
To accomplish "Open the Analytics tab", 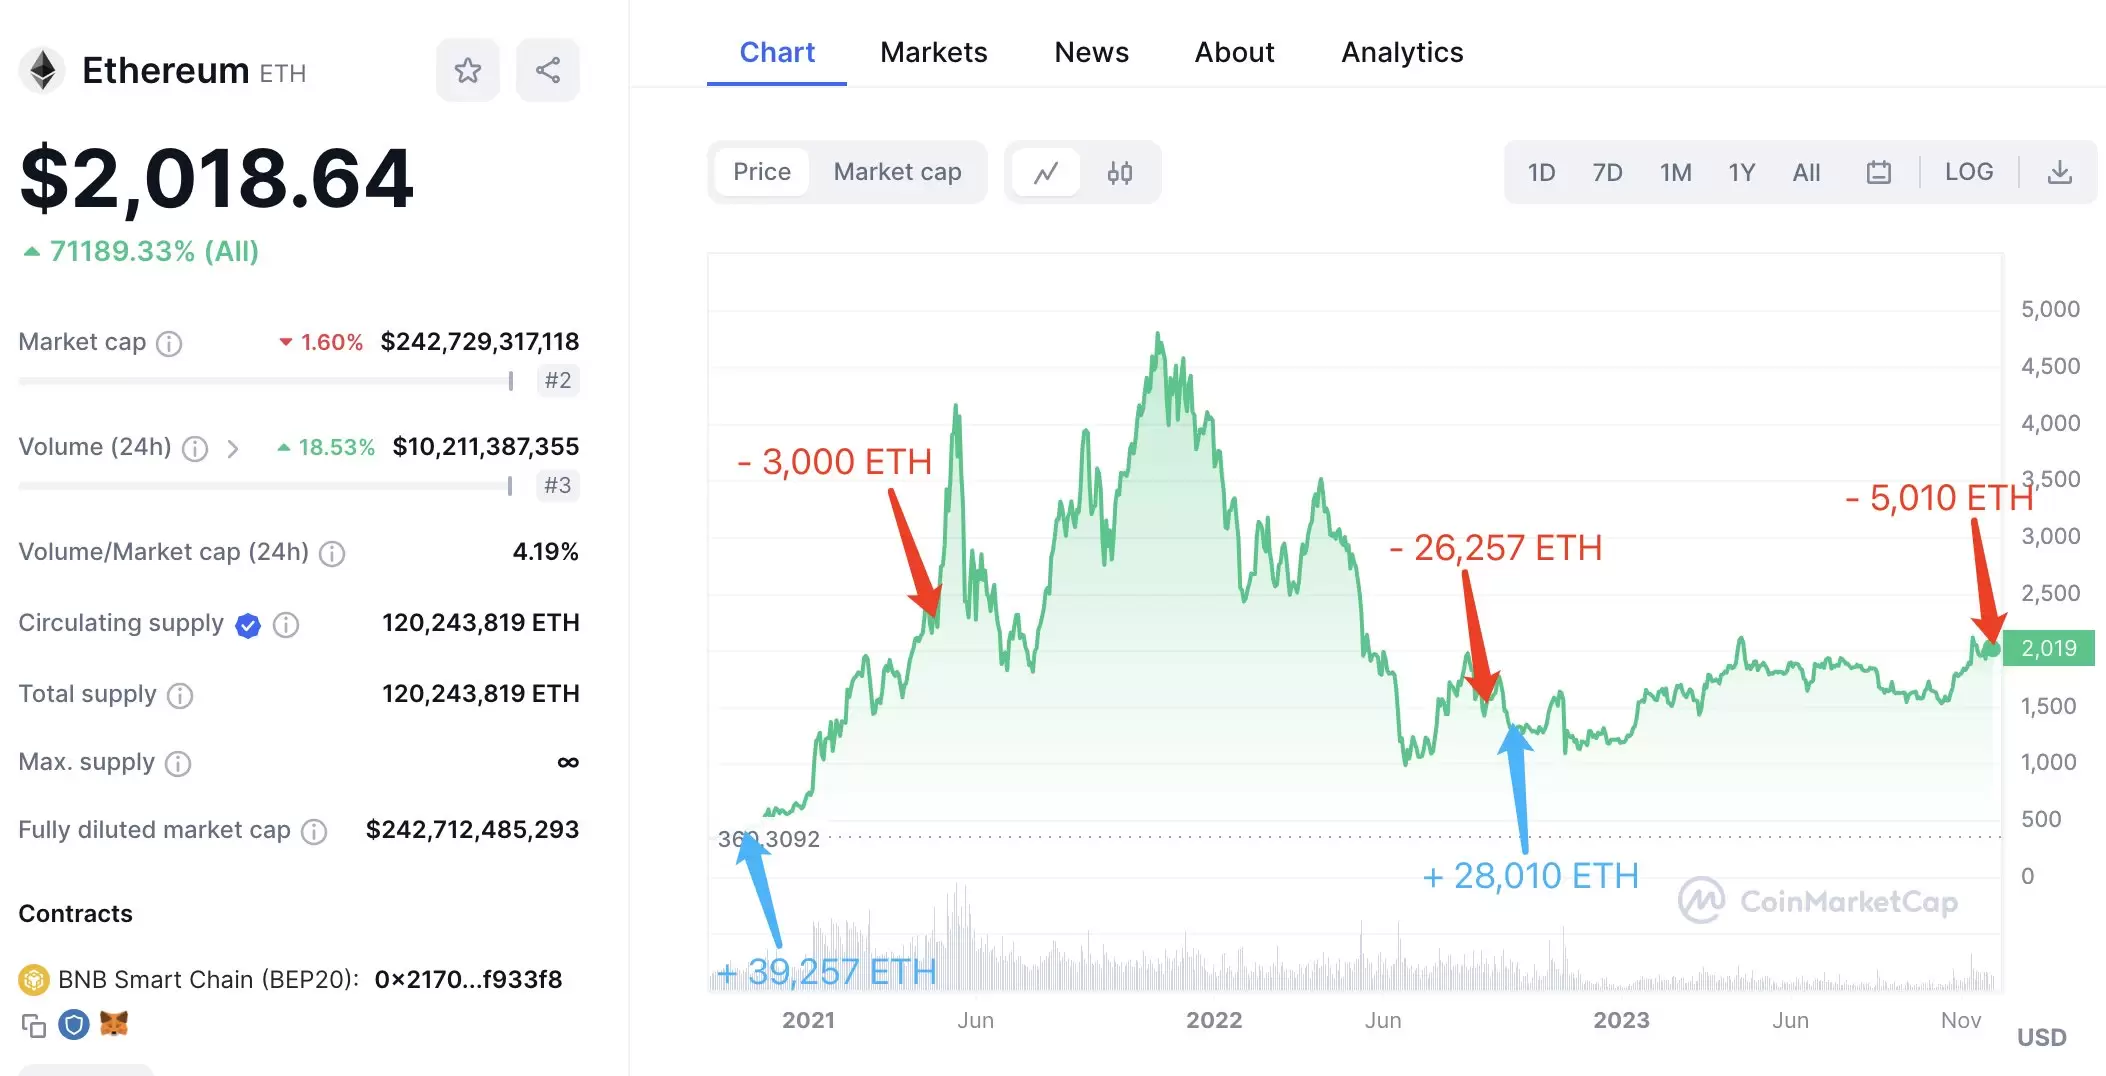I will (x=1402, y=52).
